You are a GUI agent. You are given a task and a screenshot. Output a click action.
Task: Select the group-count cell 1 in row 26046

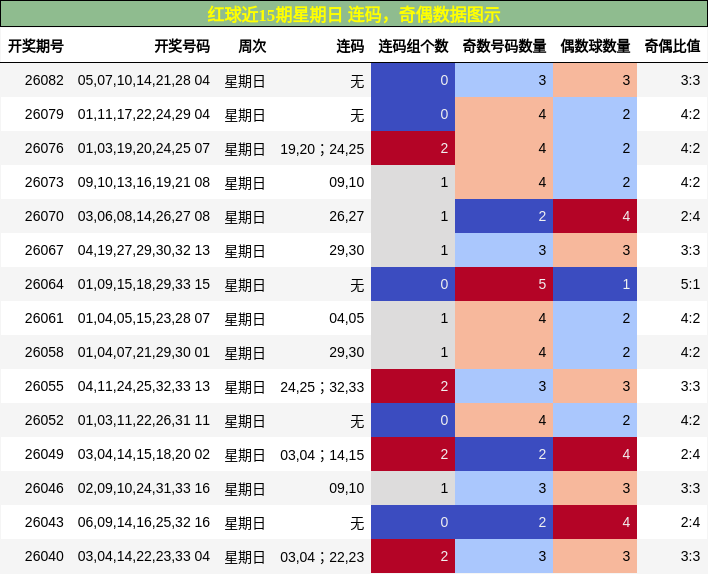click(413, 488)
